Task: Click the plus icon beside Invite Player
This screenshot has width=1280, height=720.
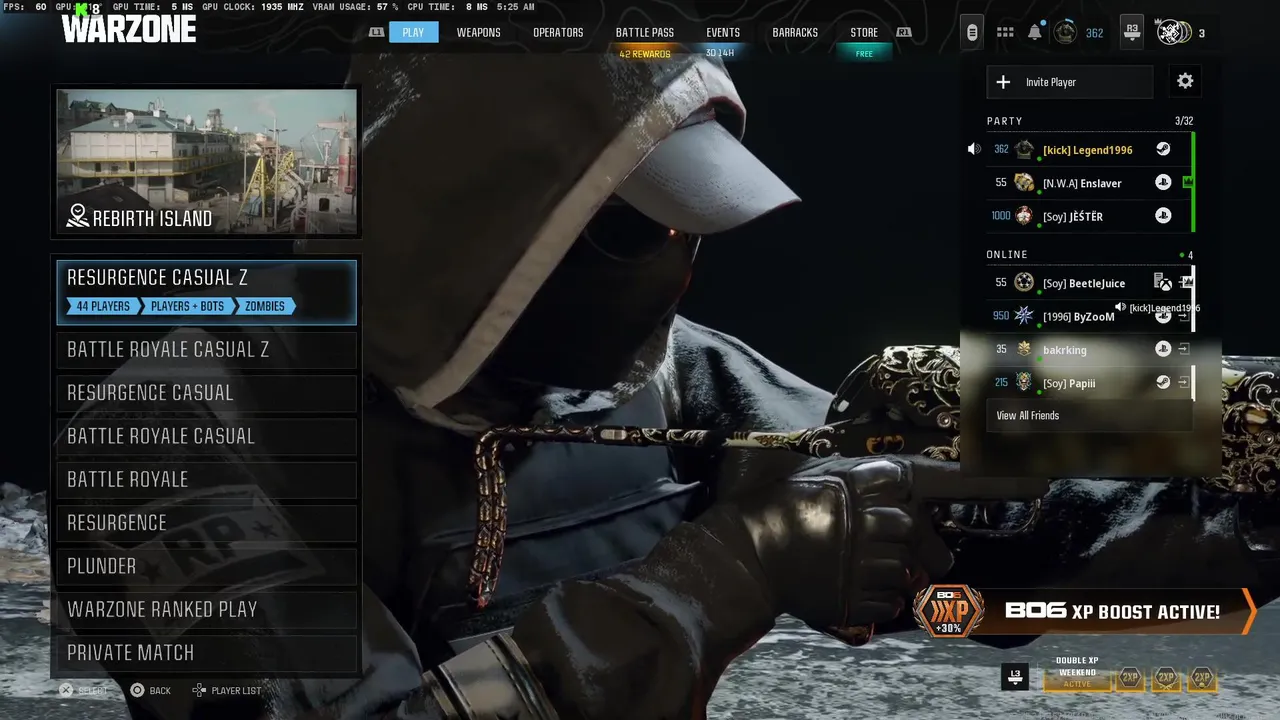Action: 1004,82
